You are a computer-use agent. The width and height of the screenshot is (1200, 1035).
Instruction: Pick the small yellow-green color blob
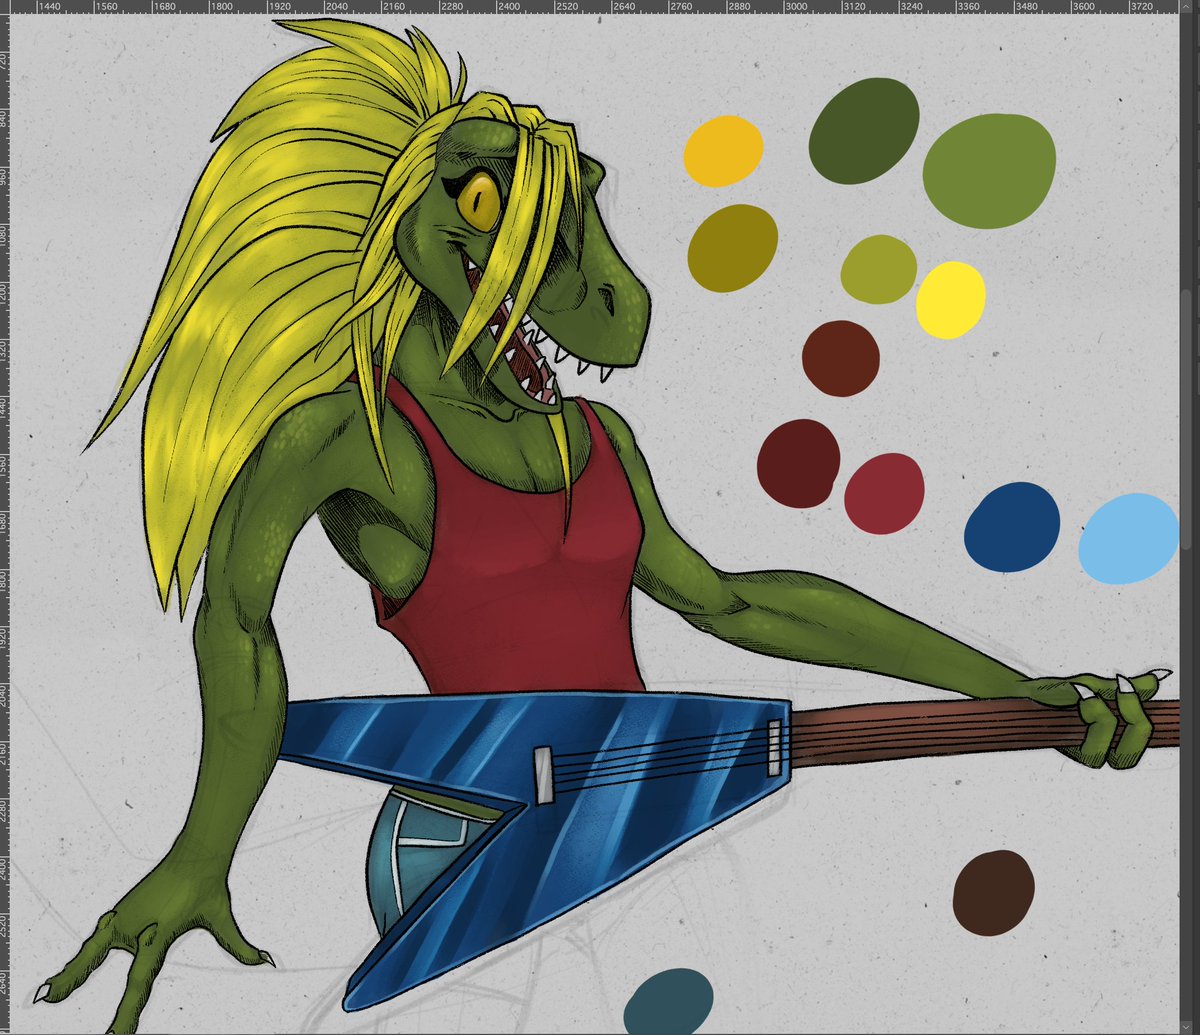click(878, 269)
